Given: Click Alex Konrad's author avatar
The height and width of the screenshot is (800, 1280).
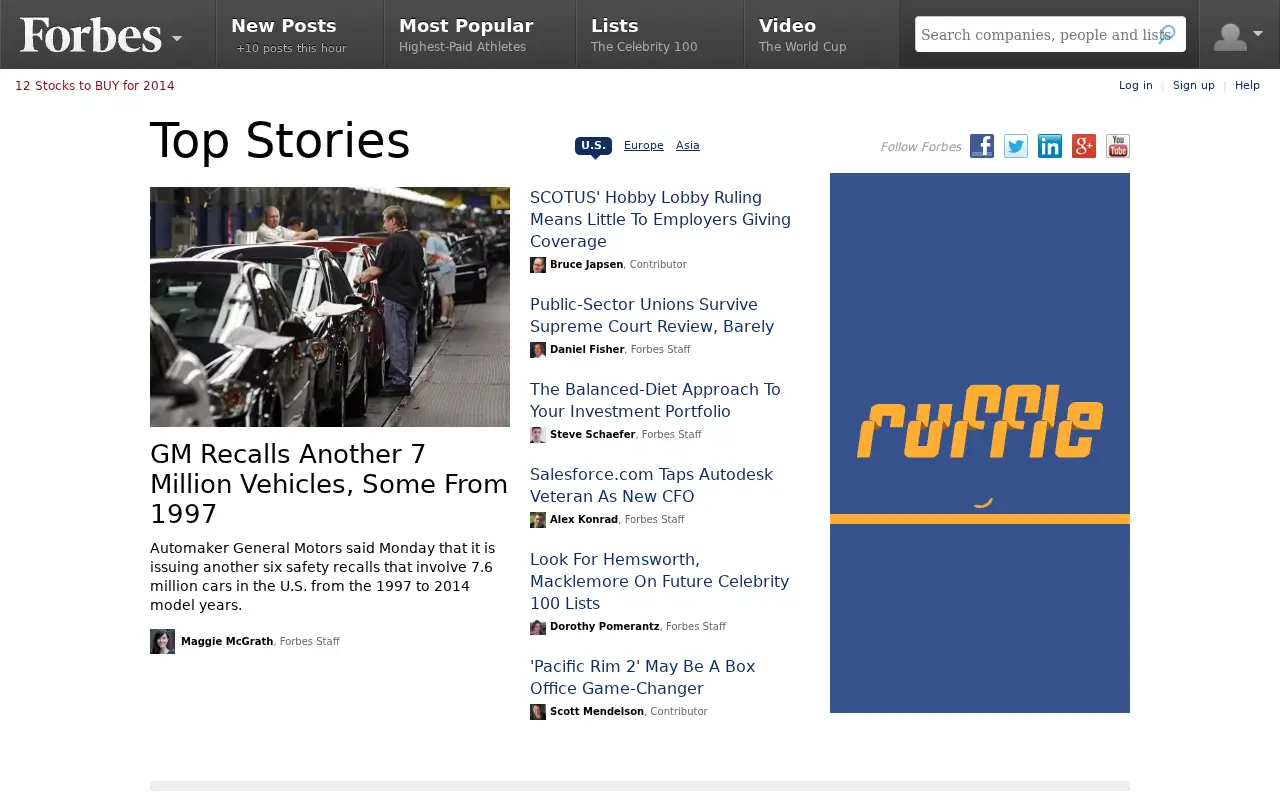Looking at the screenshot, I should coord(538,520).
